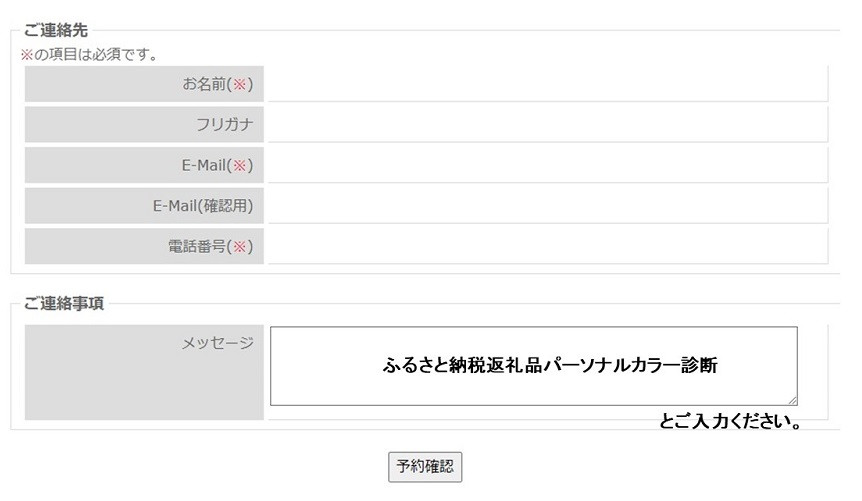Click the E-Mail(確認用) label cell
Viewport: 862px width, 501px height.
[144, 206]
